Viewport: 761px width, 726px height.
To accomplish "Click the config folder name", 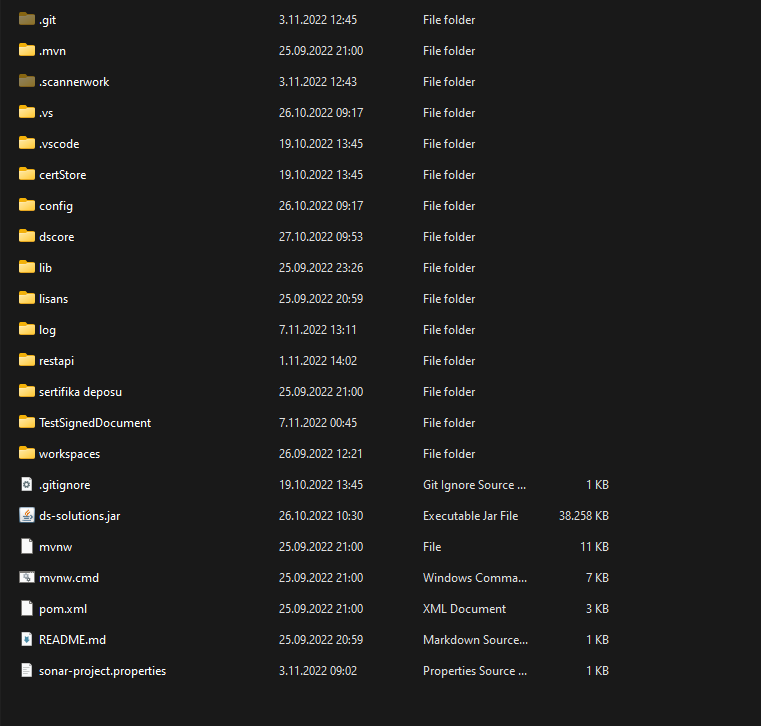I will point(56,206).
